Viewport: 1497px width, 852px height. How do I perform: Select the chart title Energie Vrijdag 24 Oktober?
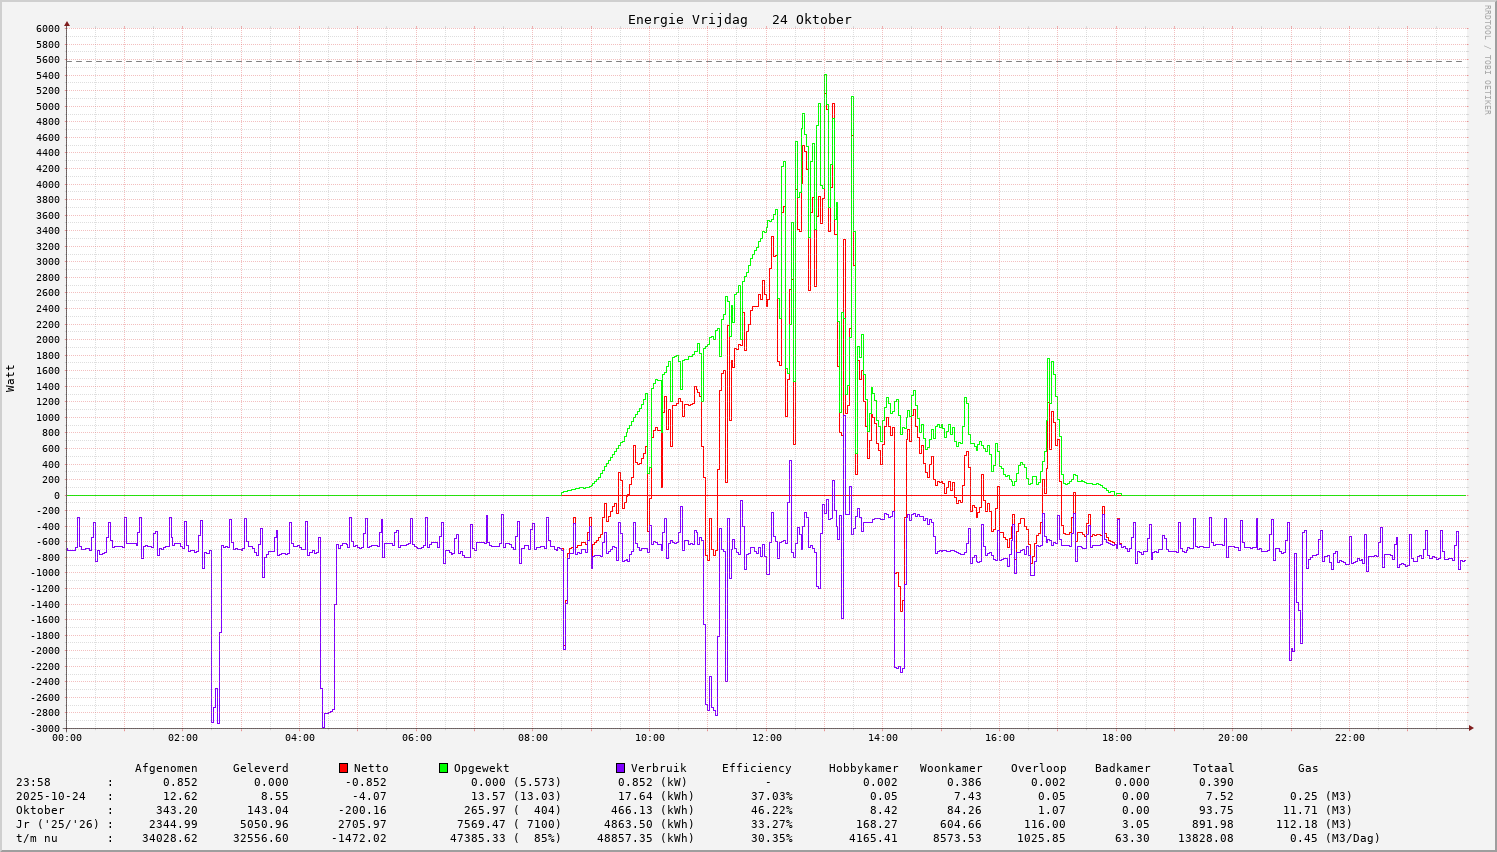[739, 20]
